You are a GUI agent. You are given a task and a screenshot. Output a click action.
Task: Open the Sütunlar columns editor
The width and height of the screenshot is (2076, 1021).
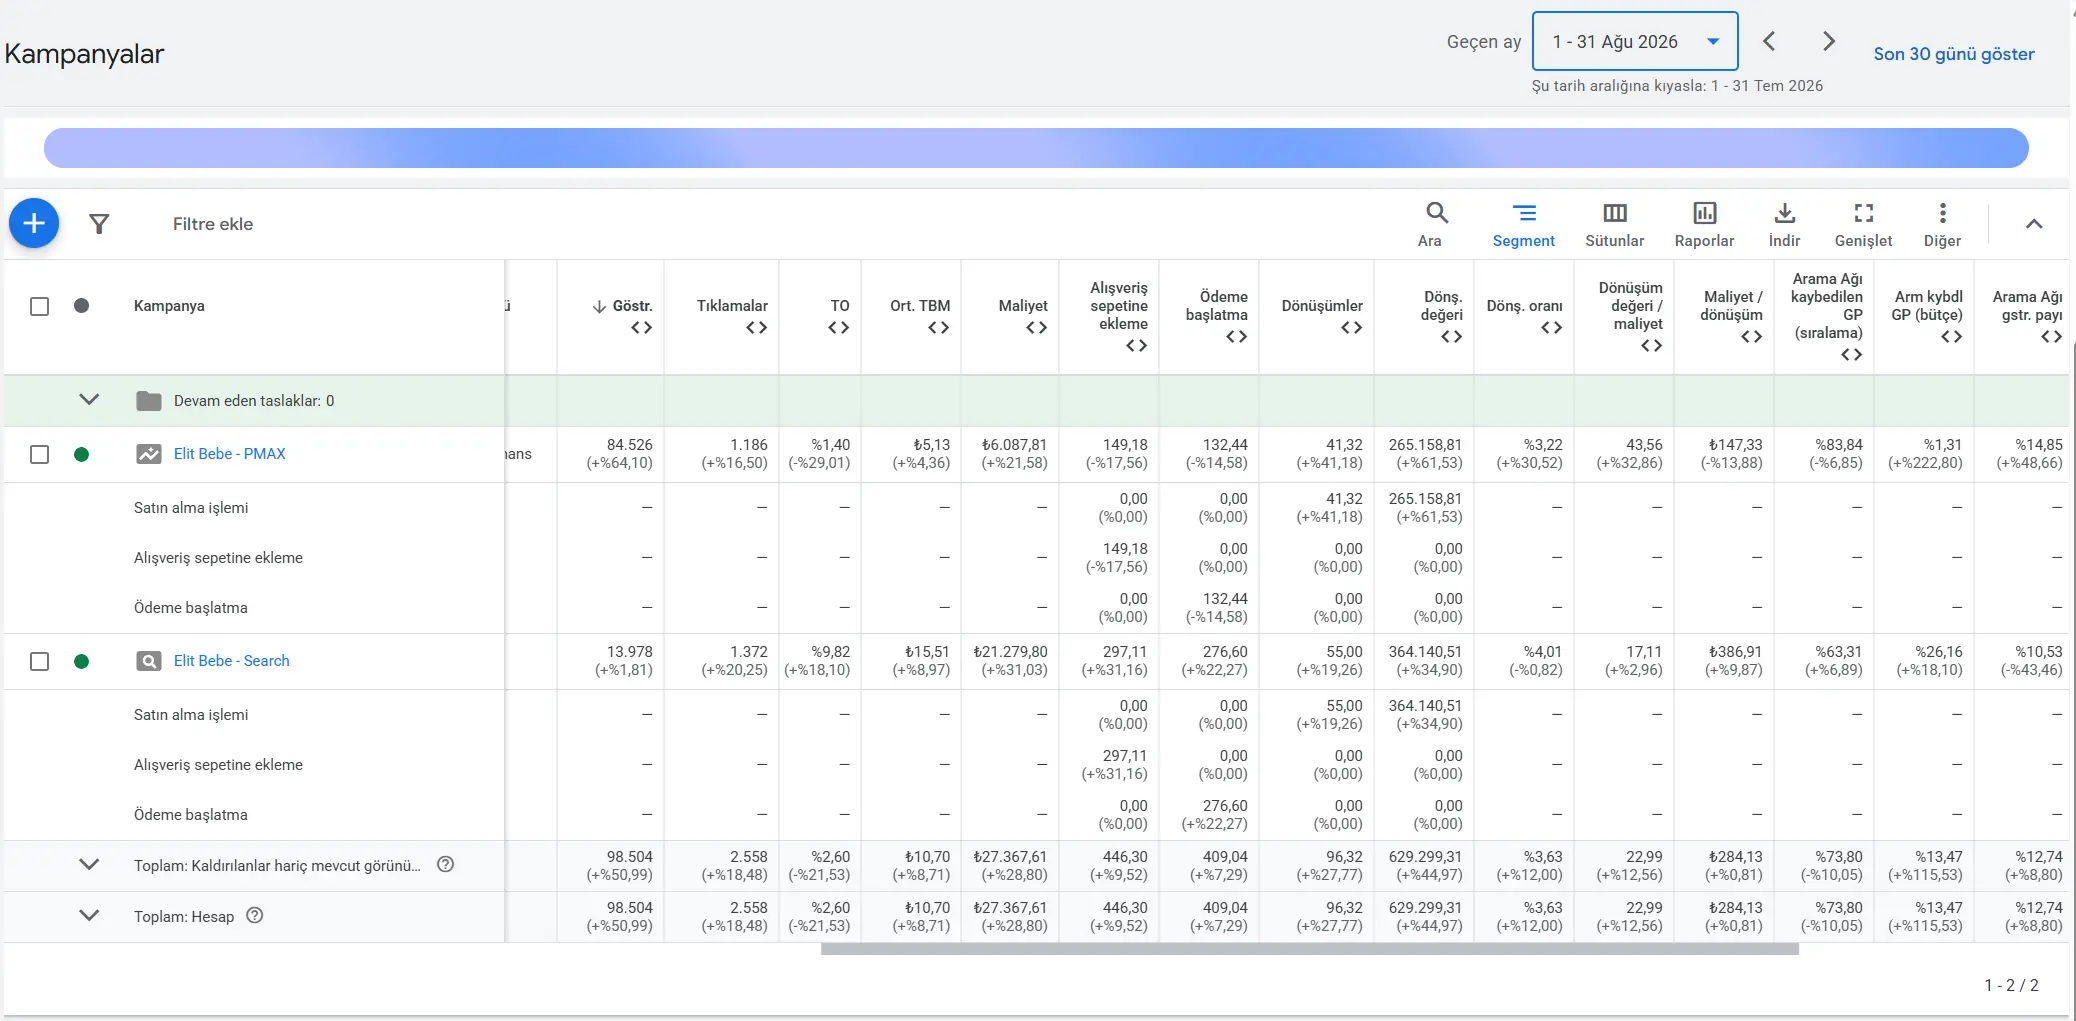(1614, 224)
